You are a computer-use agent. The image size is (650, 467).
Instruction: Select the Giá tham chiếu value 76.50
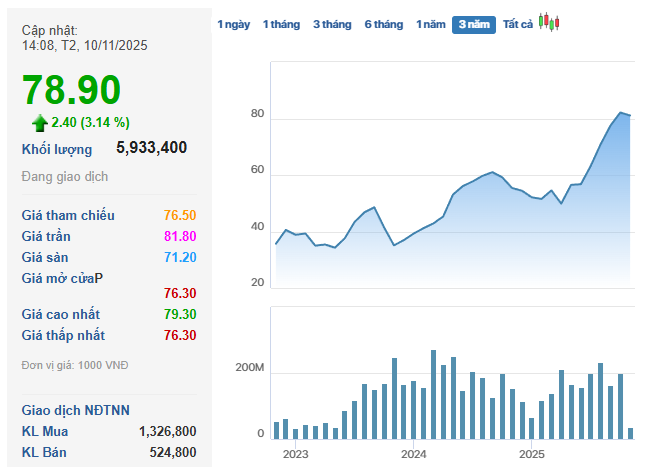179,215
